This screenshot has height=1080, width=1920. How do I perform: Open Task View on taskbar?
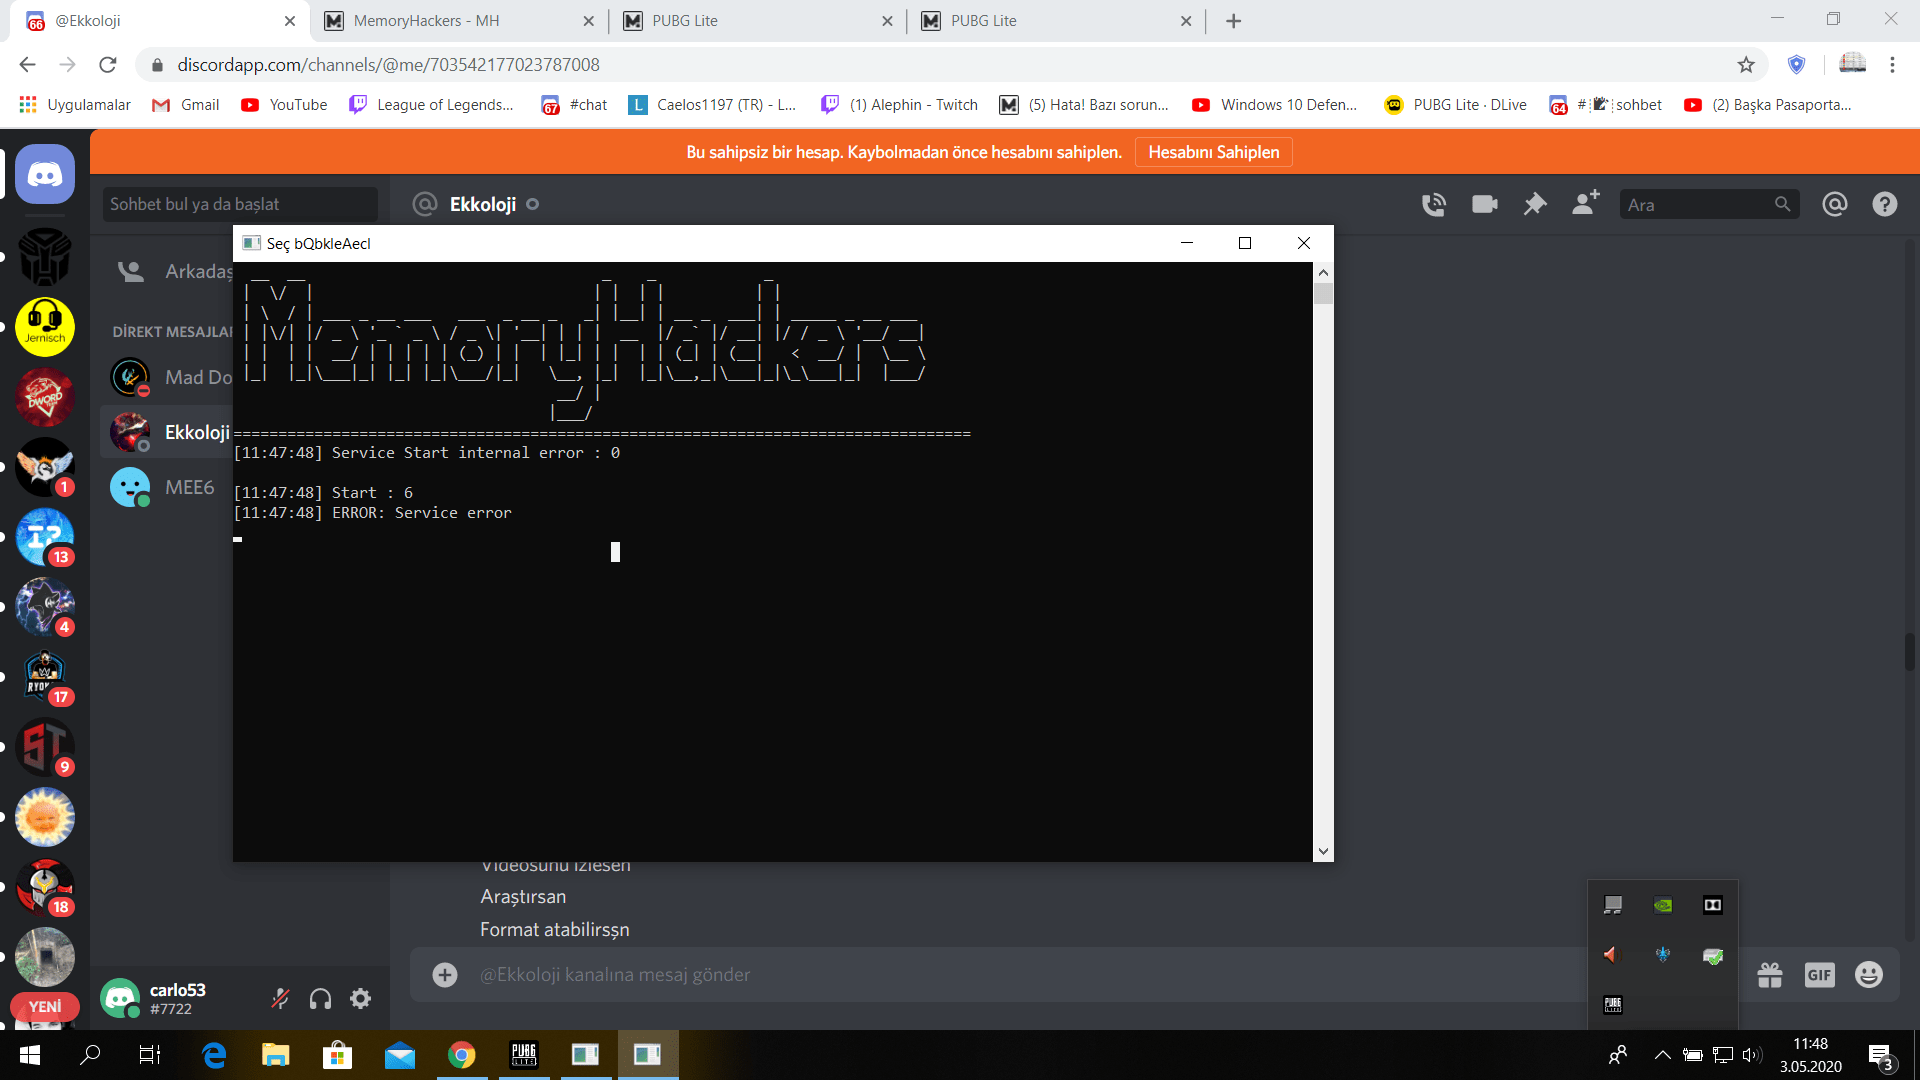150,1055
